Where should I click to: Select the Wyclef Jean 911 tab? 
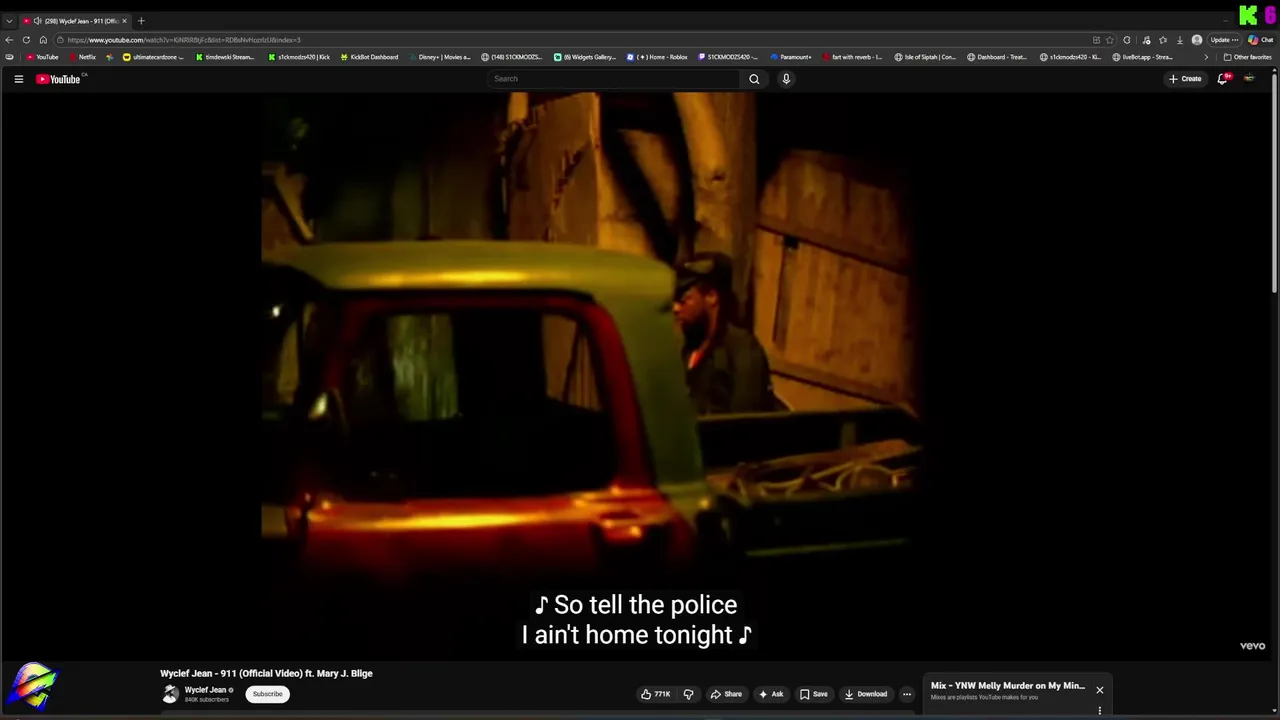[75, 21]
